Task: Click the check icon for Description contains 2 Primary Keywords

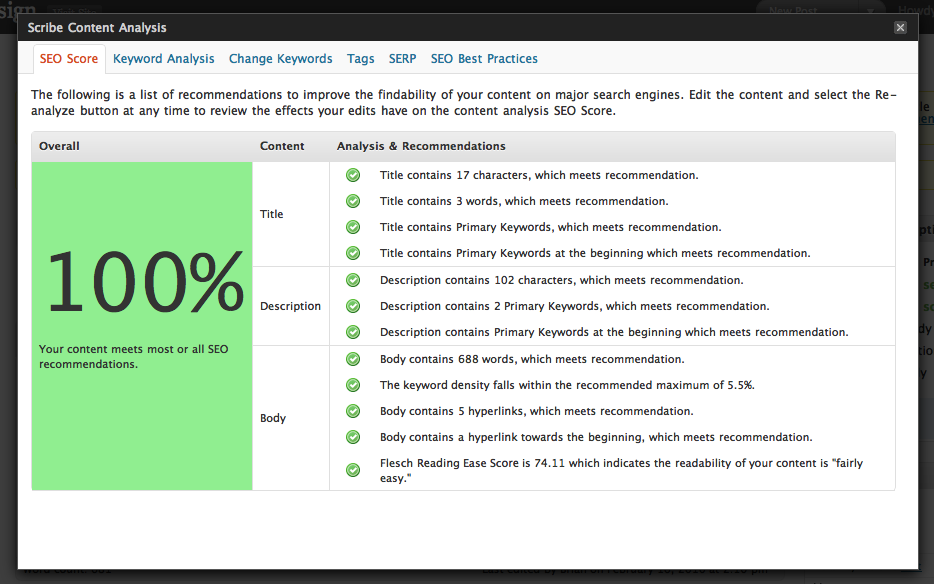Action: point(353,306)
